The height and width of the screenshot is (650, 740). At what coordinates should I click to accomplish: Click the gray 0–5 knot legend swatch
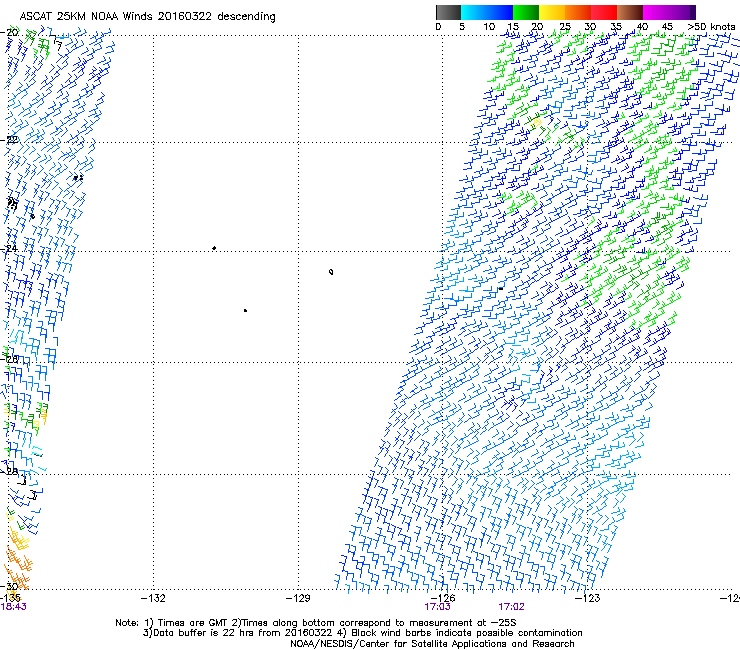(448, 12)
